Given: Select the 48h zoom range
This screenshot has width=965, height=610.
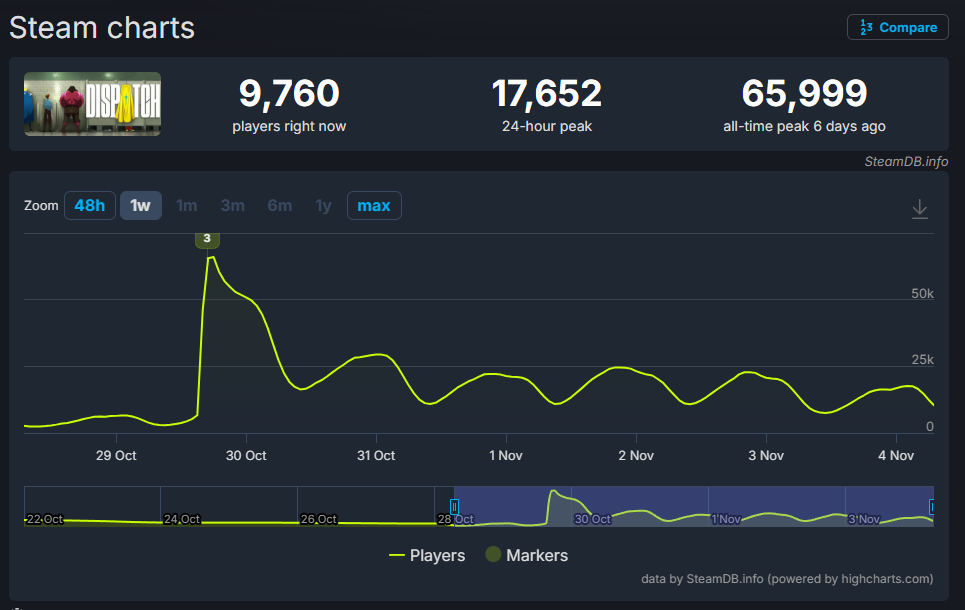Looking at the screenshot, I should (90, 206).
